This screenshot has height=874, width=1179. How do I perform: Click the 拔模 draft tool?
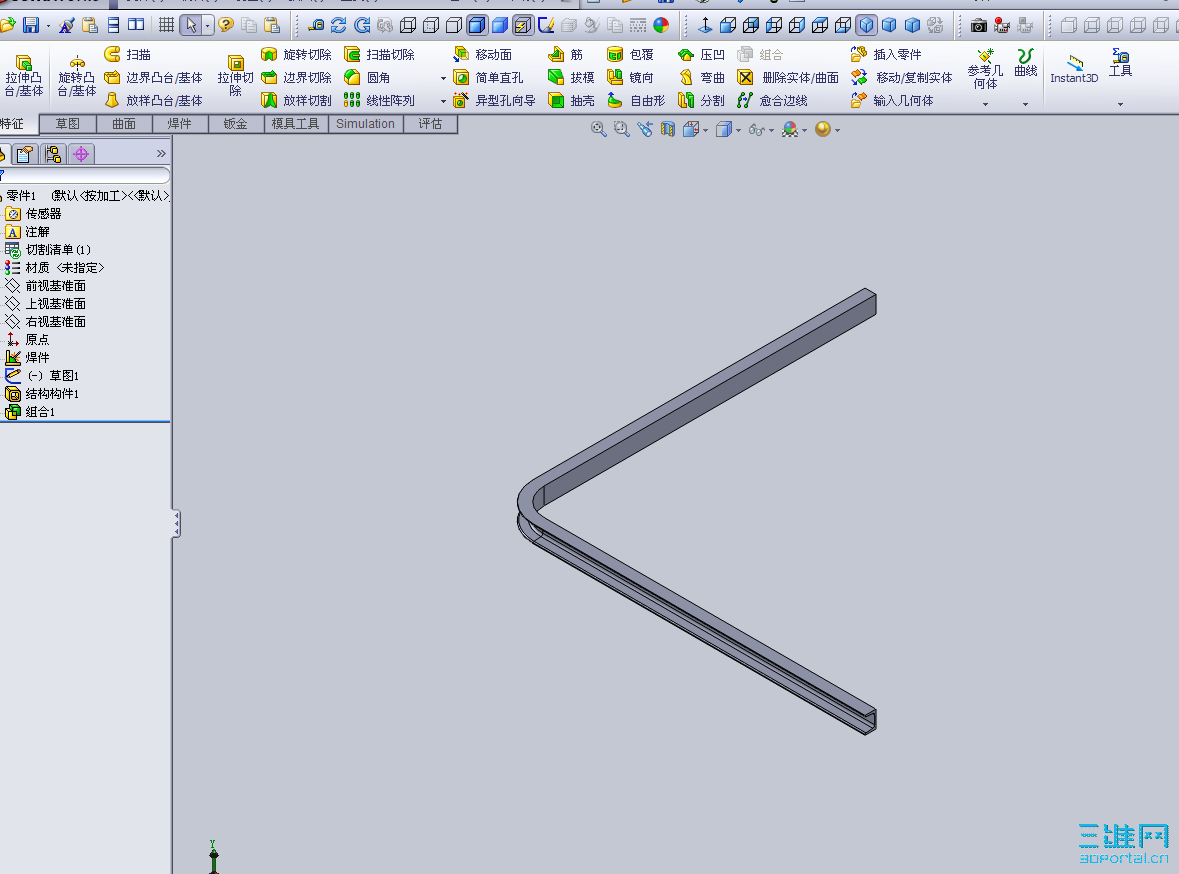pos(571,77)
